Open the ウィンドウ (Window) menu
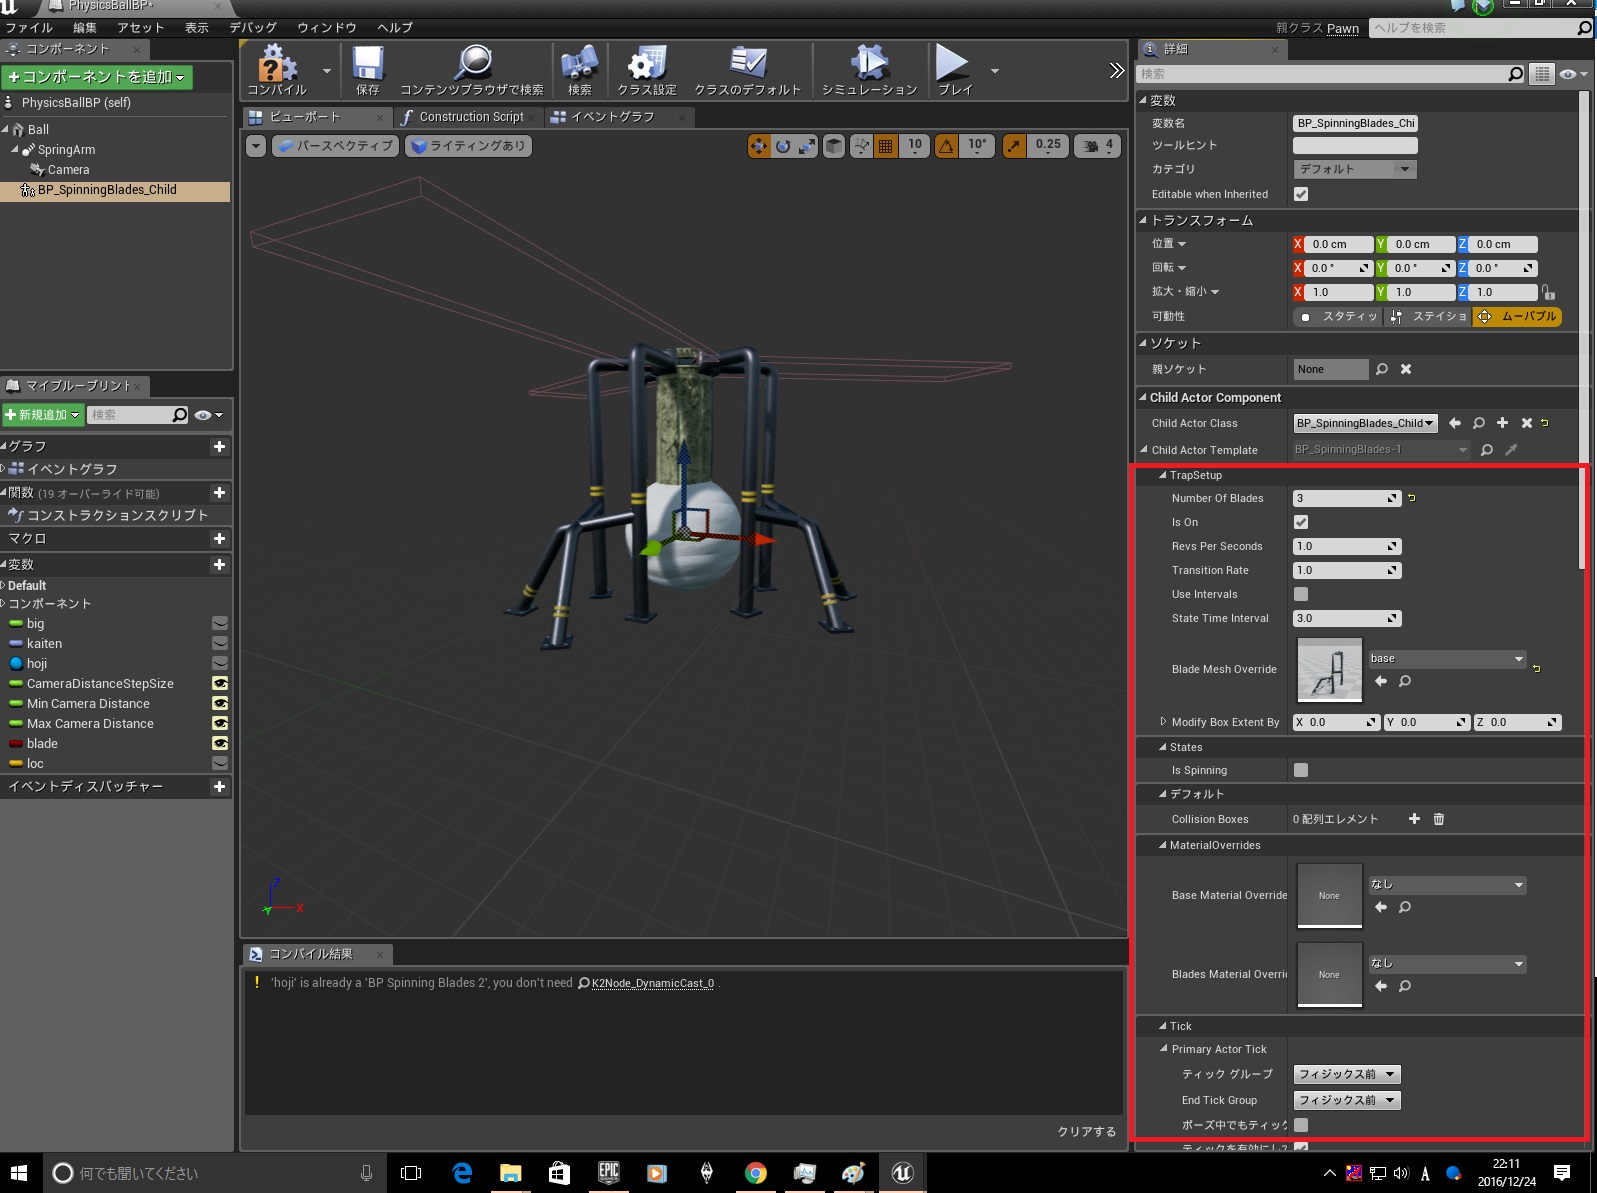 tap(326, 27)
